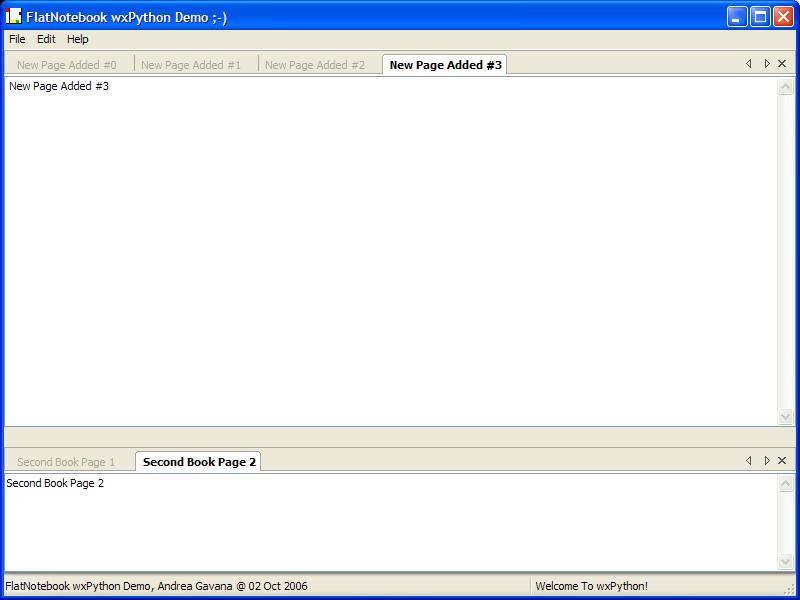Activate the New Page Added #2 tab
Screen dimensions: 800x600
click(315, 65)
